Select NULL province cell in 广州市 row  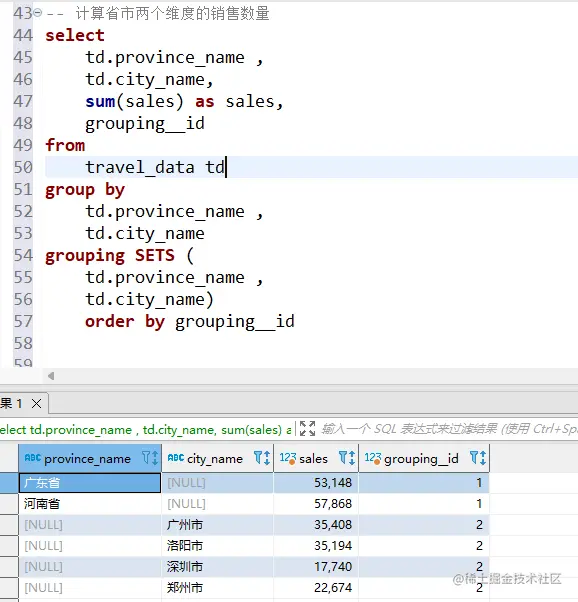[x=90, y=525]
